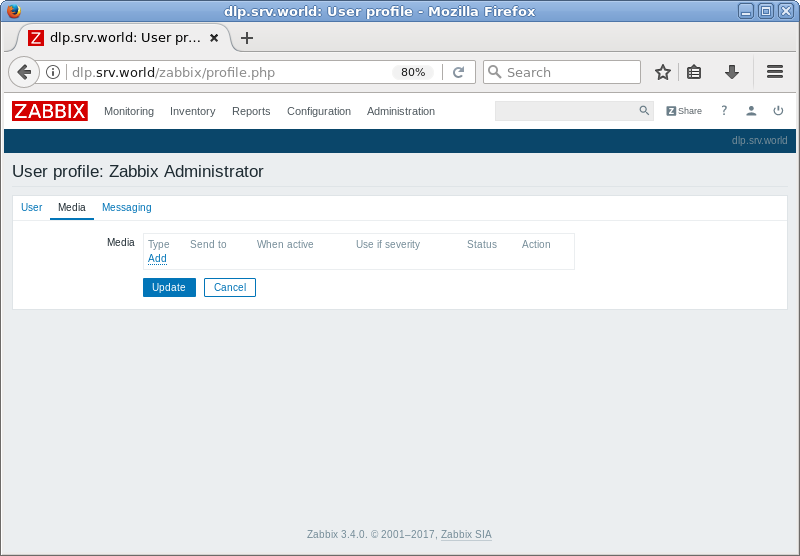Screen dimensions: 800x556
Task: Click the 'Type' column header
Action: pos(159,244)
